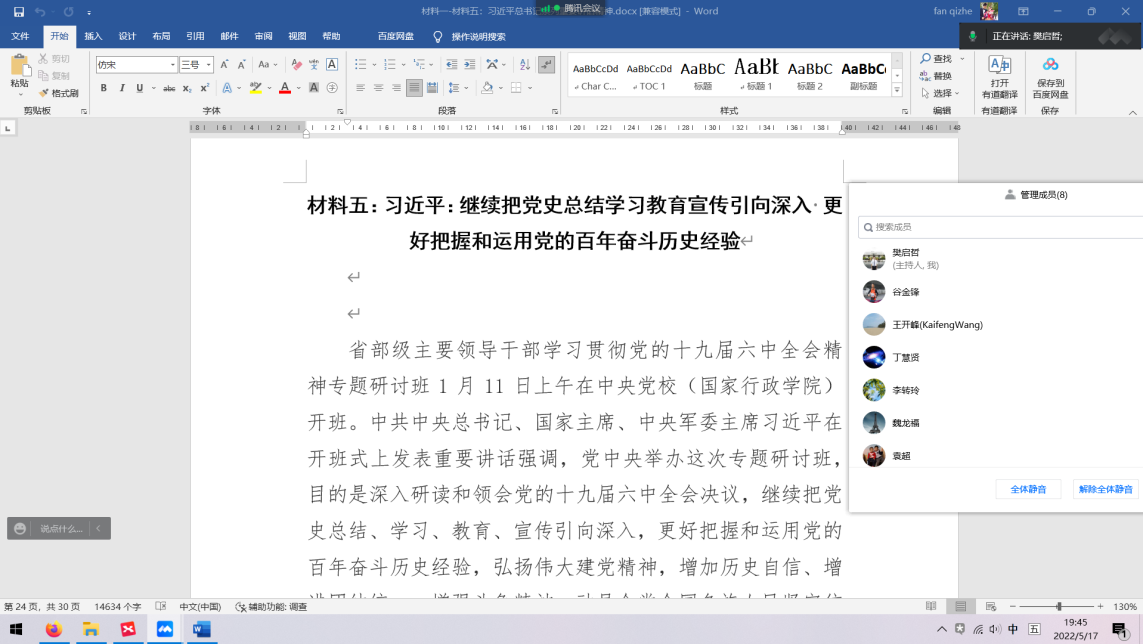This screenshot has width=1143, height=644.
Task: Click the subscript icon
Action: [x=187, y=88]
